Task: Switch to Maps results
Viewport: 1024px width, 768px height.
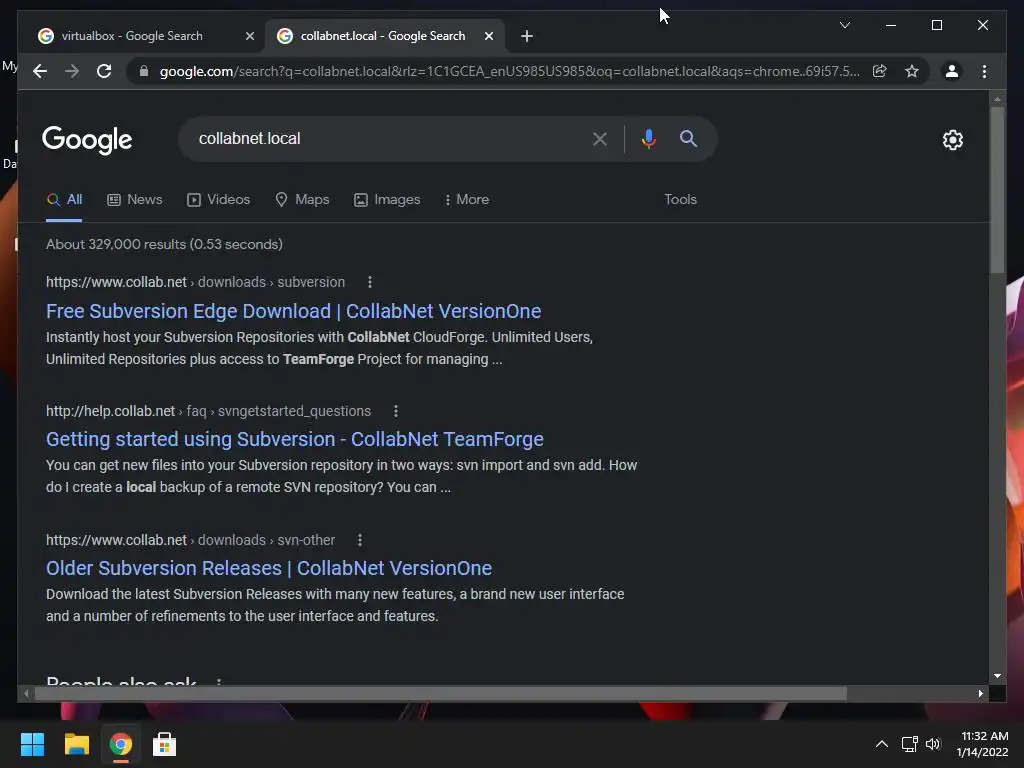Action: click(x=302, y=200)
